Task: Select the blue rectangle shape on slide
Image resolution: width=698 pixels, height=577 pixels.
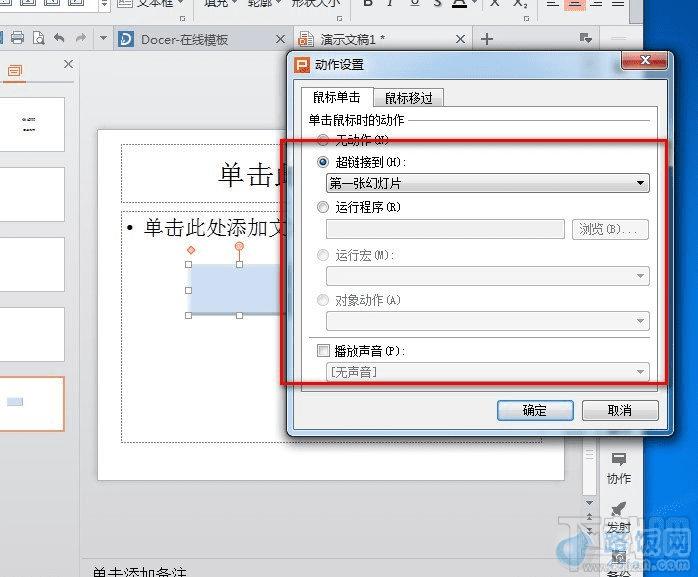Action: coord(235,289)
